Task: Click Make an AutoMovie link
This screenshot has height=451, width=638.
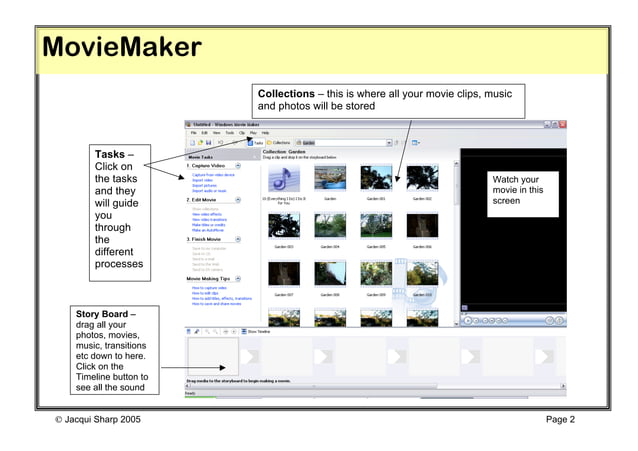Action: point(208,230)
